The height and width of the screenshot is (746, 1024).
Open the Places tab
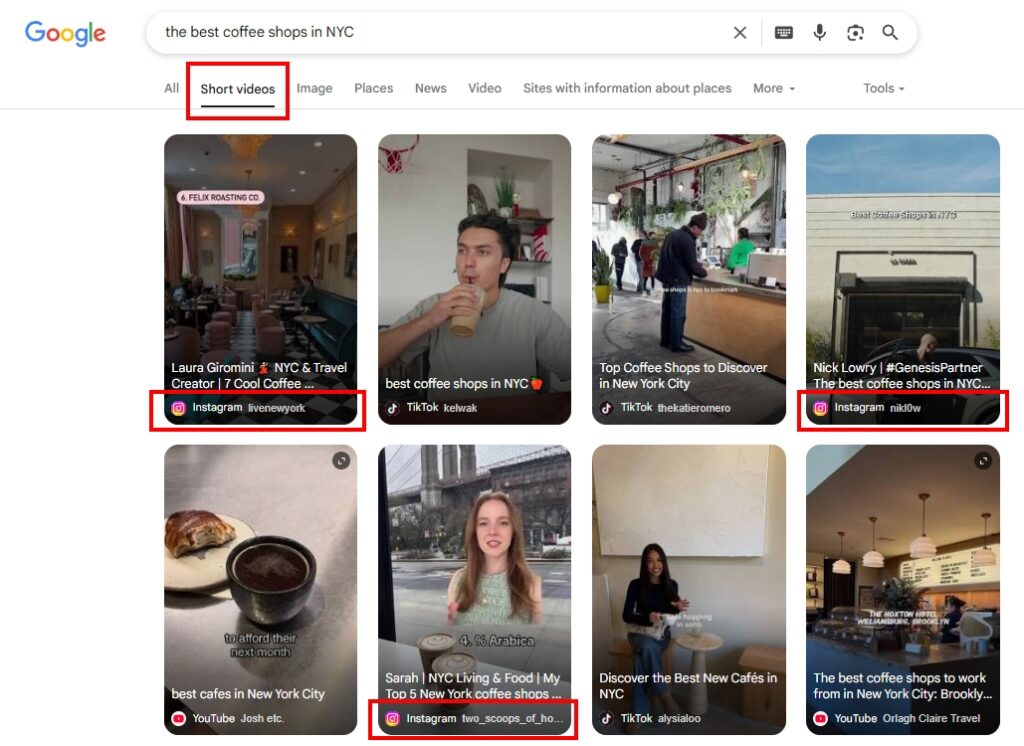[374, 88]
